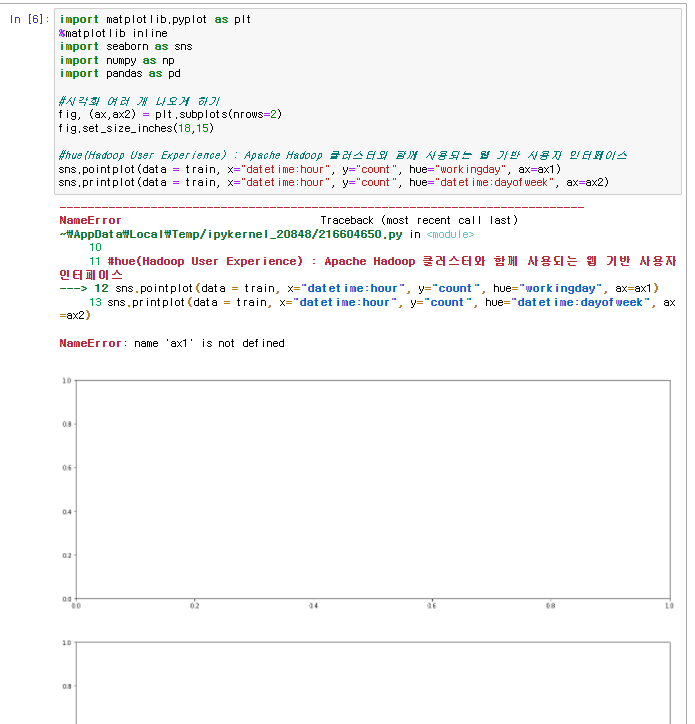The image size is (695, 724).
Task: Place cursor on 'import matplotlib.pyplot as plt' line
Action: [155, 19]
